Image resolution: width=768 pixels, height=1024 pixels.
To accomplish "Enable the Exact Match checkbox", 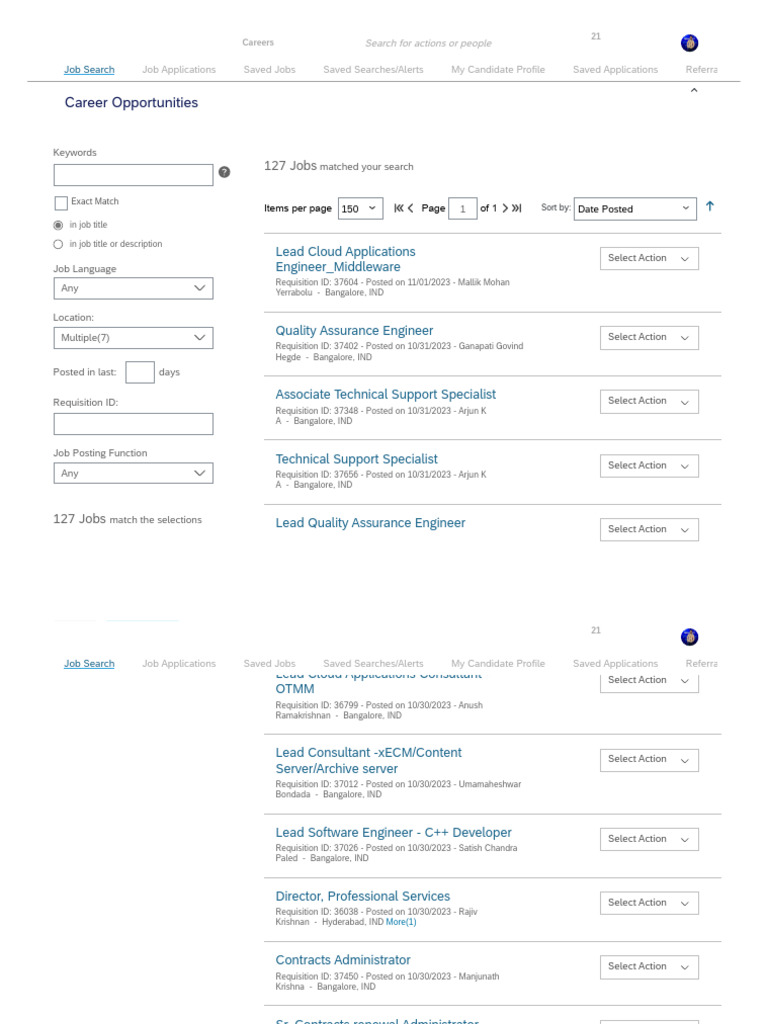I will click(61, 203).
